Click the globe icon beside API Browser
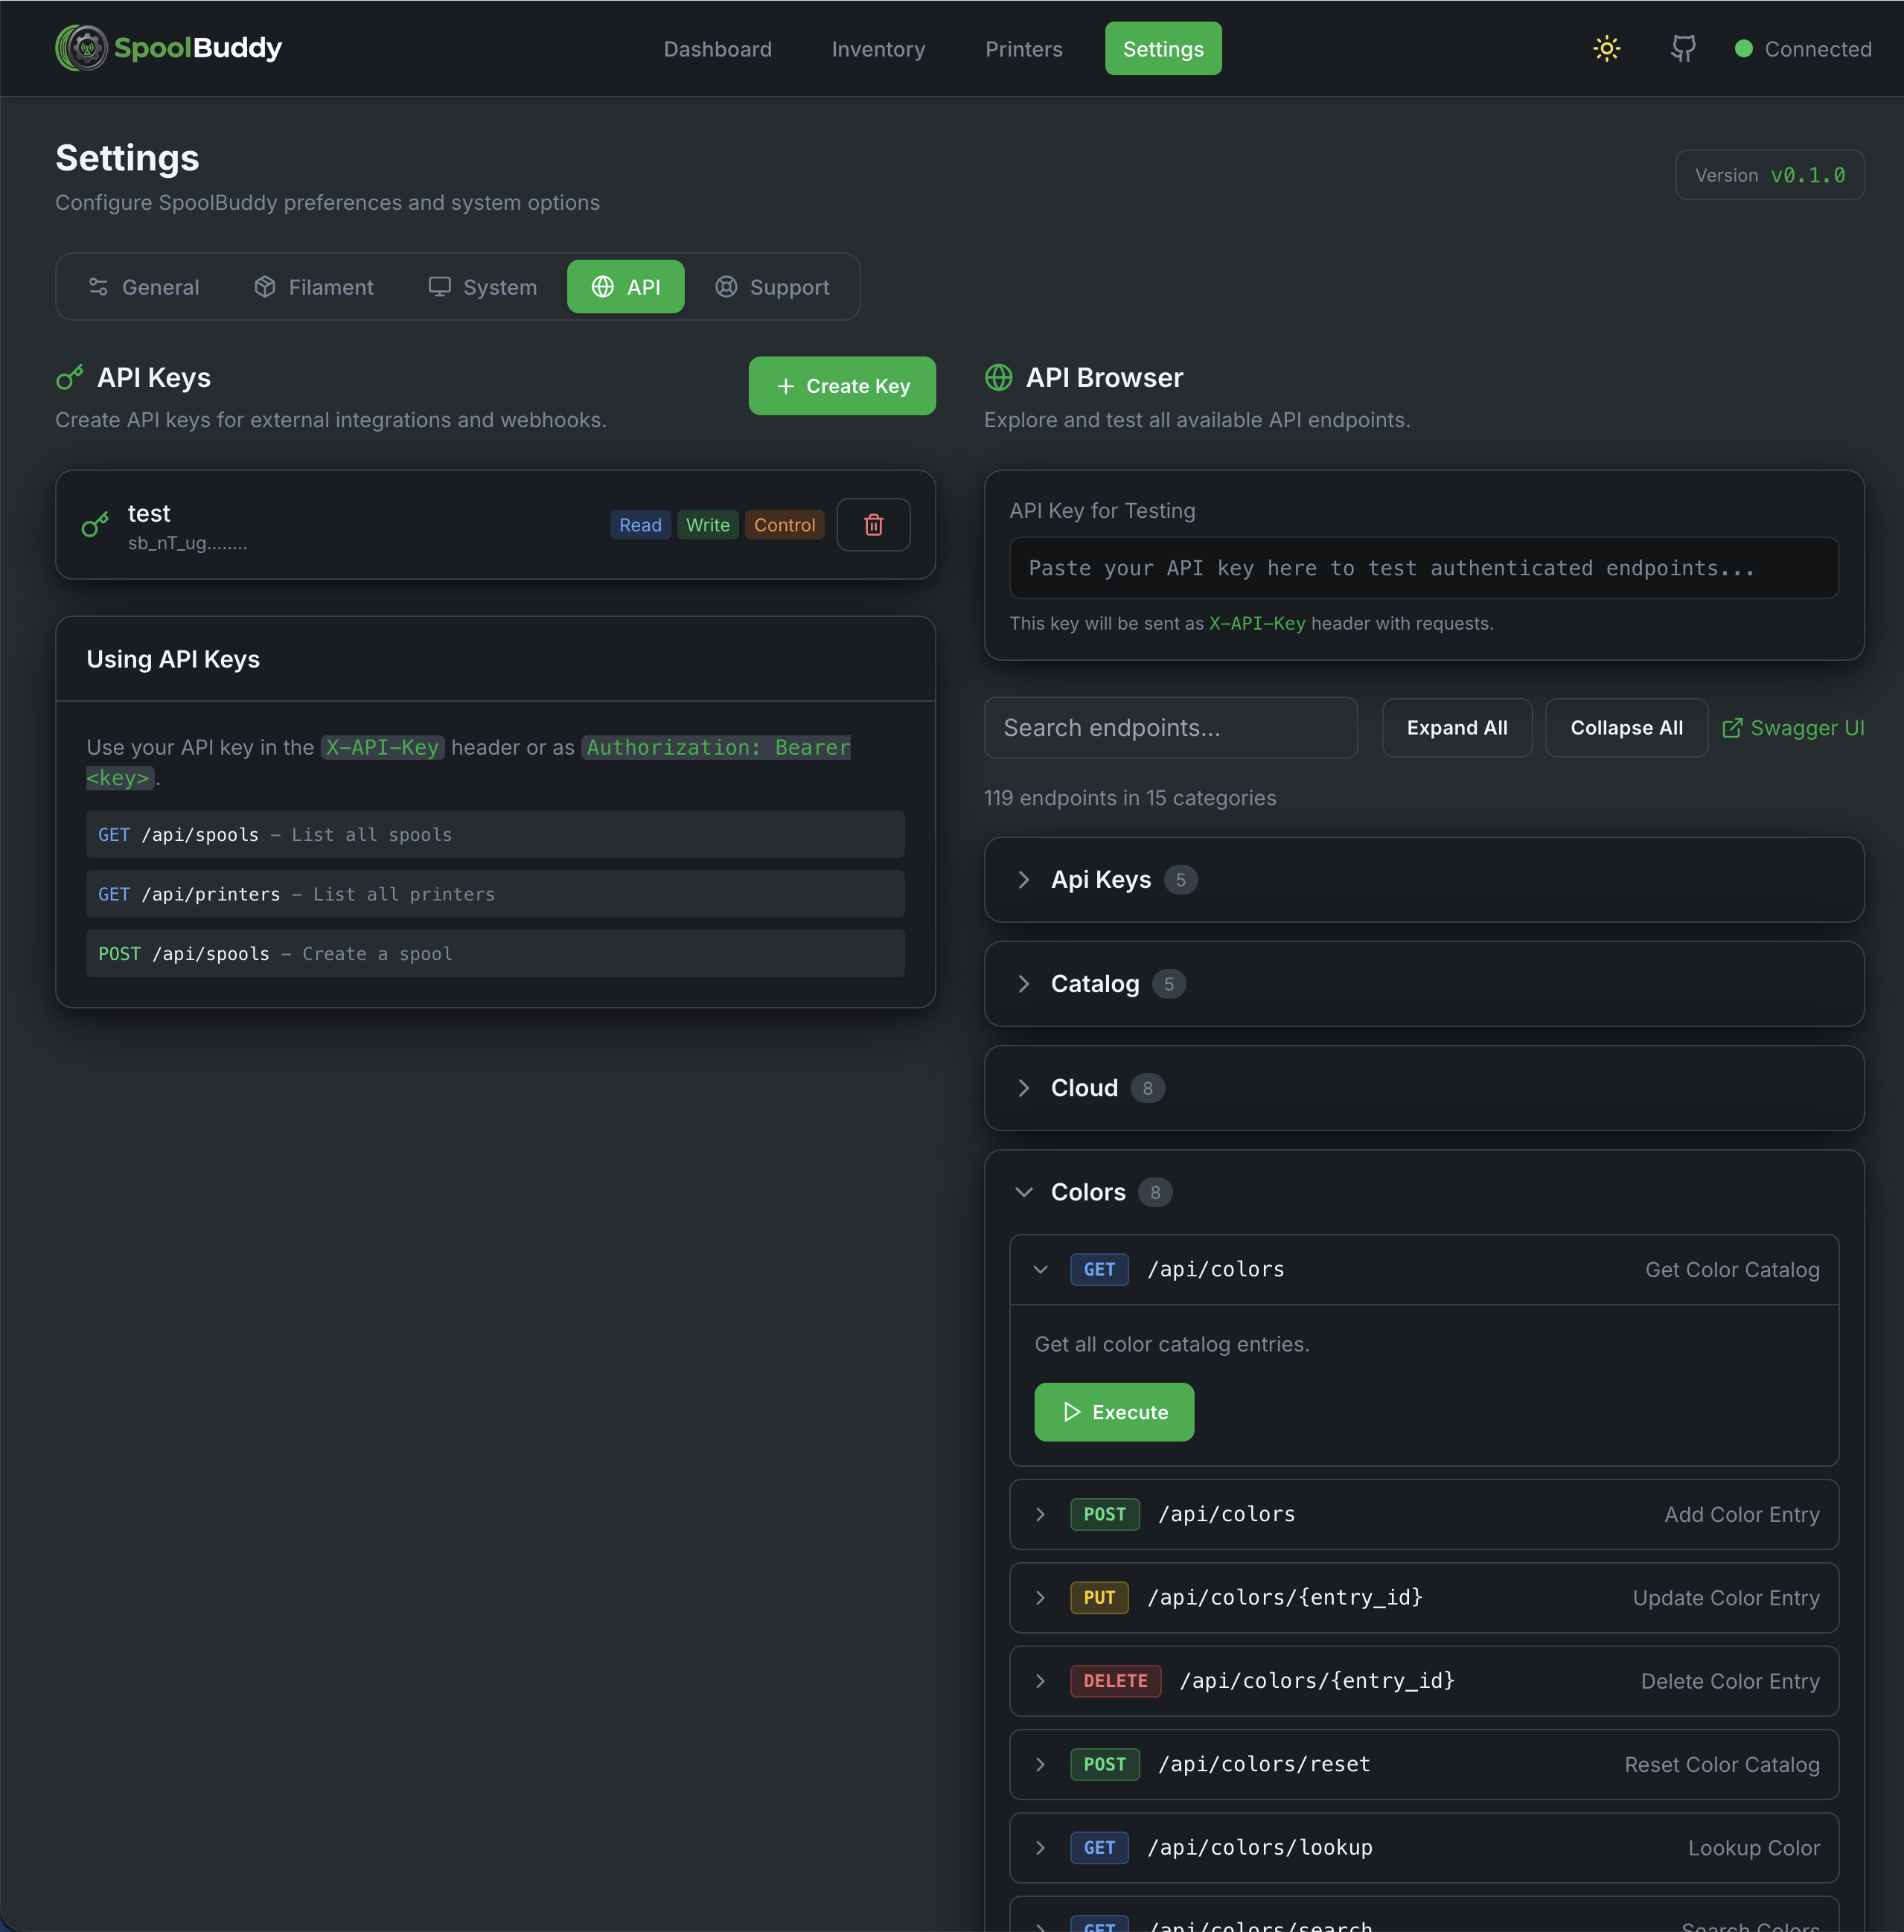Viewport: 1904px width, 1932px height. (998, 377)
